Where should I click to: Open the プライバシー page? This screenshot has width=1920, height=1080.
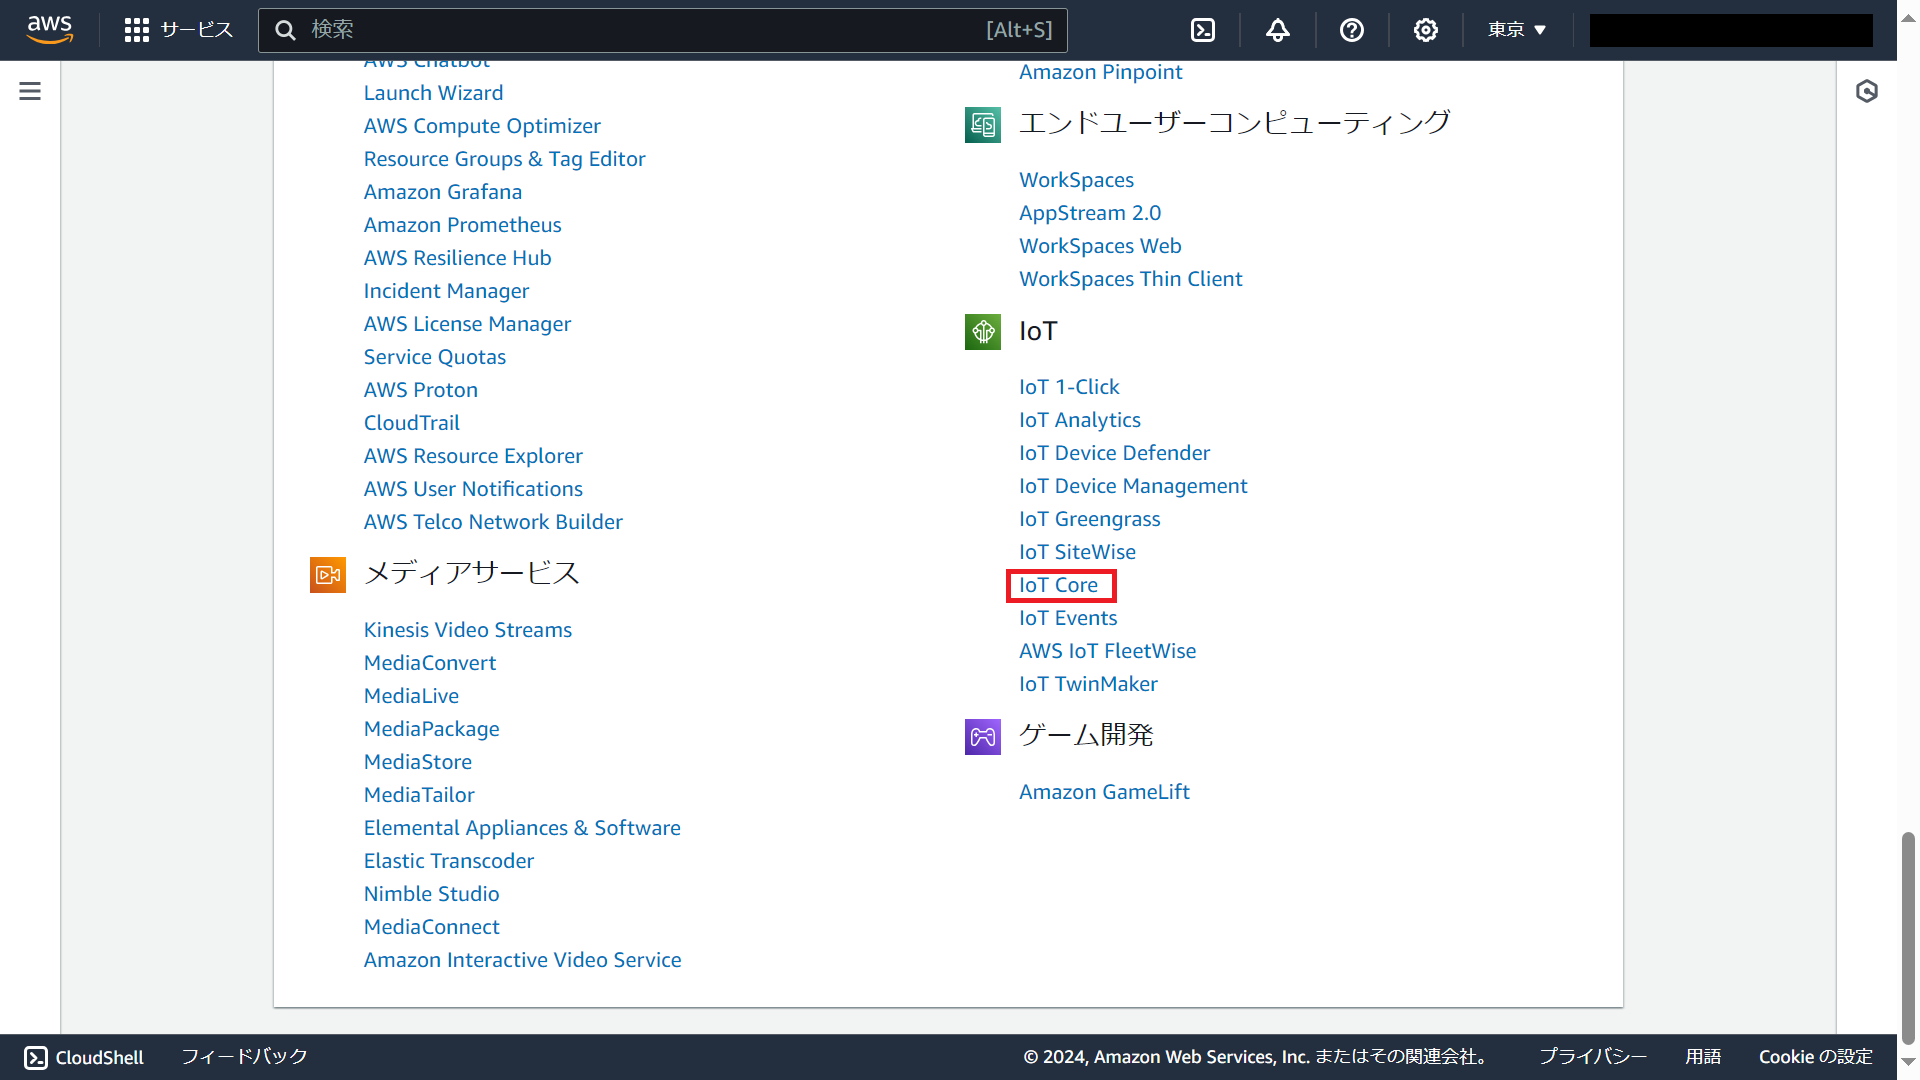coord(1592,1056)
